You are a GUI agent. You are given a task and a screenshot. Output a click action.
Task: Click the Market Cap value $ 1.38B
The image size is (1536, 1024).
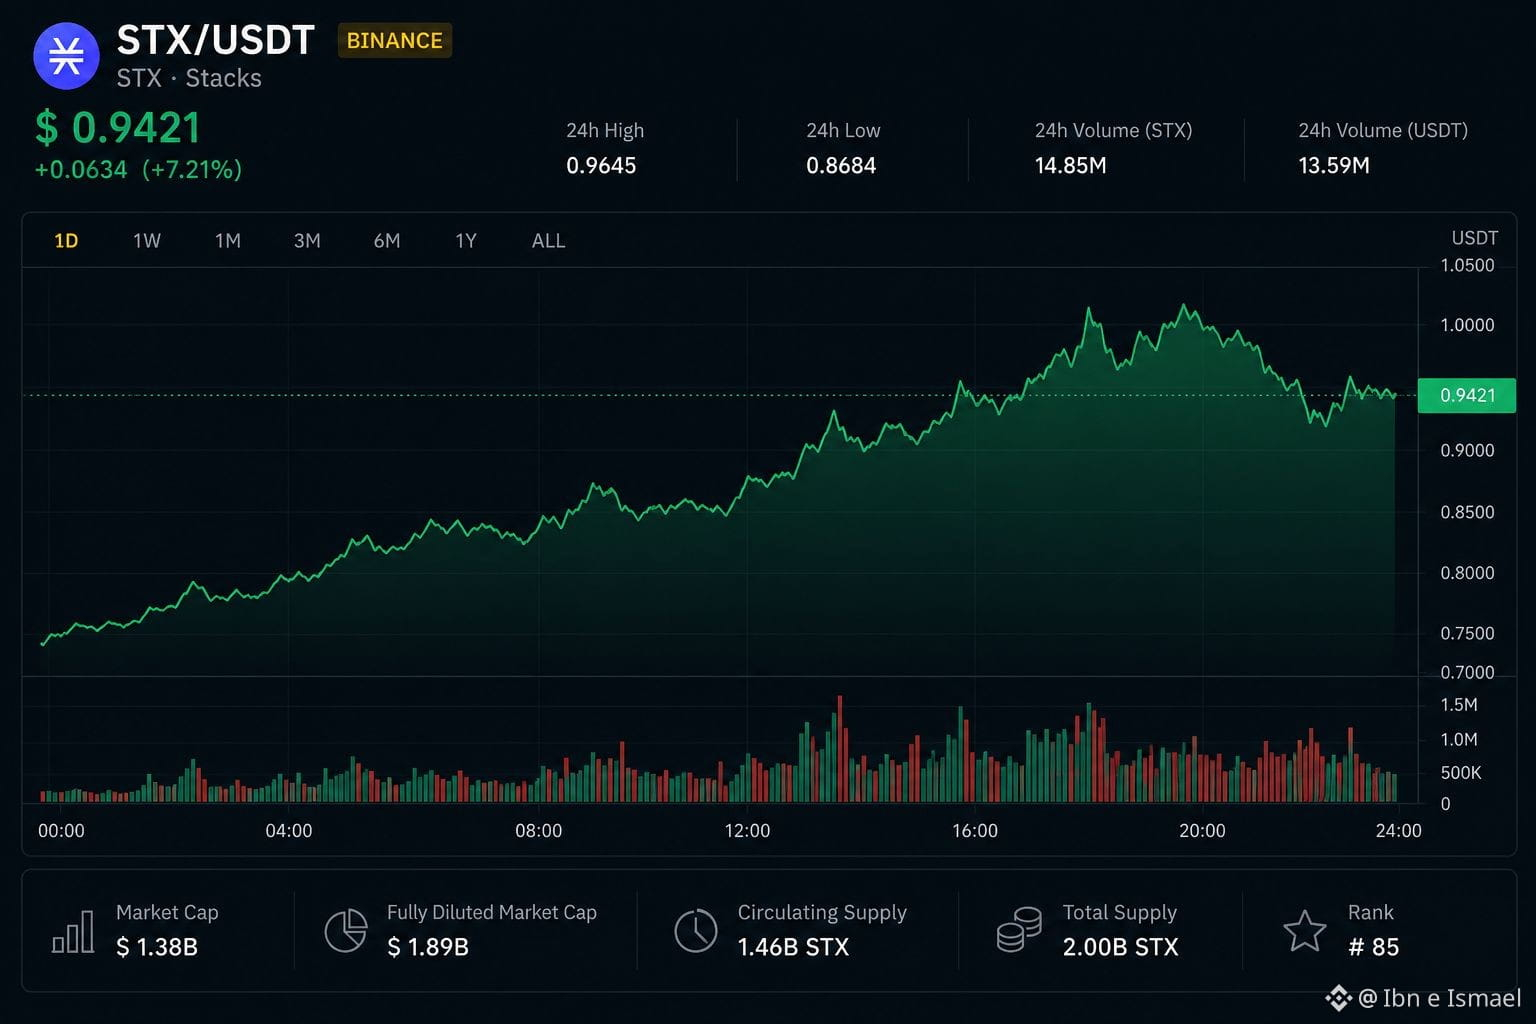157,947
